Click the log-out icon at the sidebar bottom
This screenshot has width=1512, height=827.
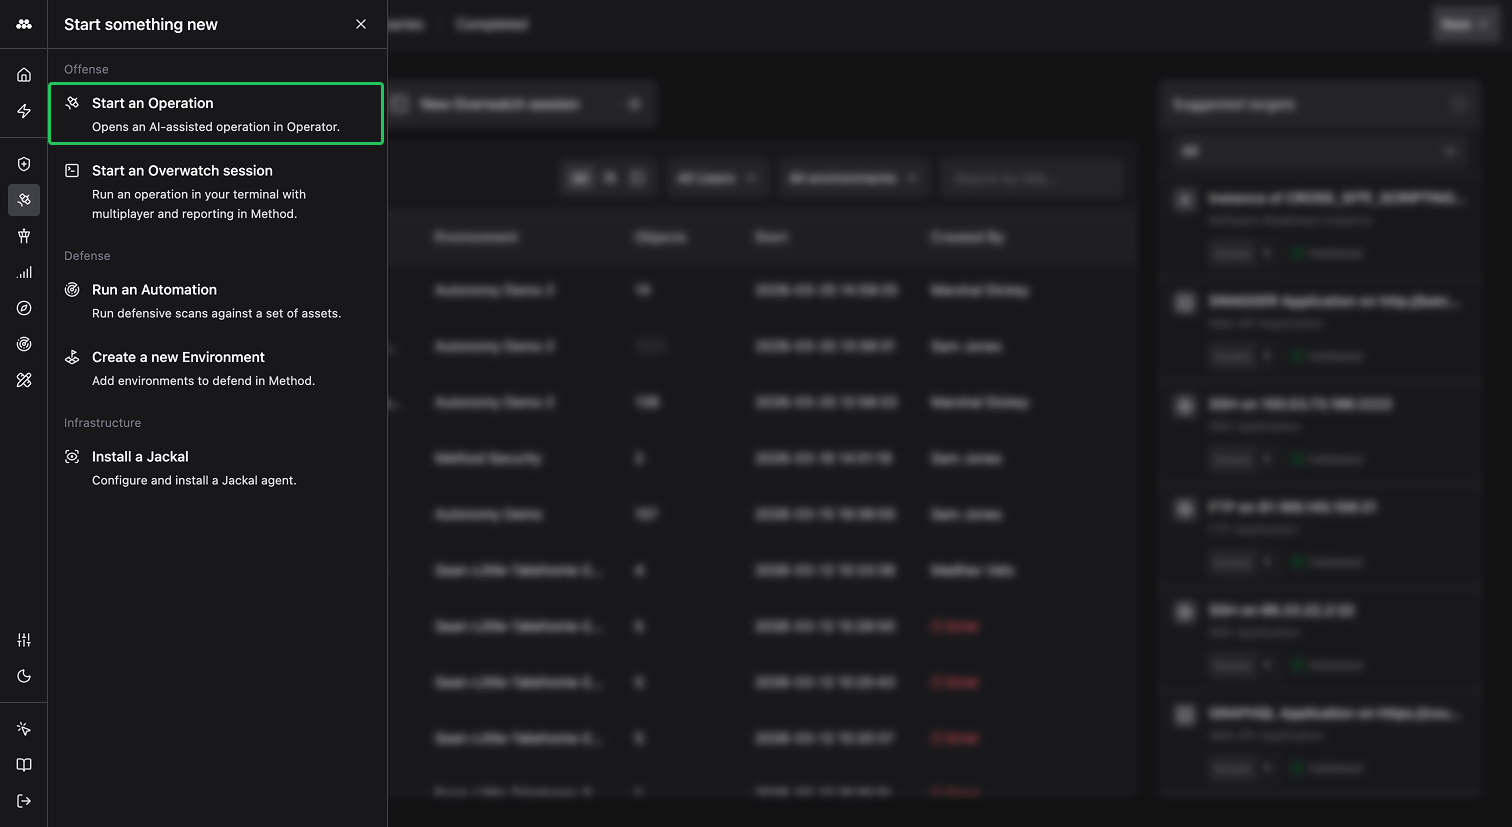click(x=24, y=800)
